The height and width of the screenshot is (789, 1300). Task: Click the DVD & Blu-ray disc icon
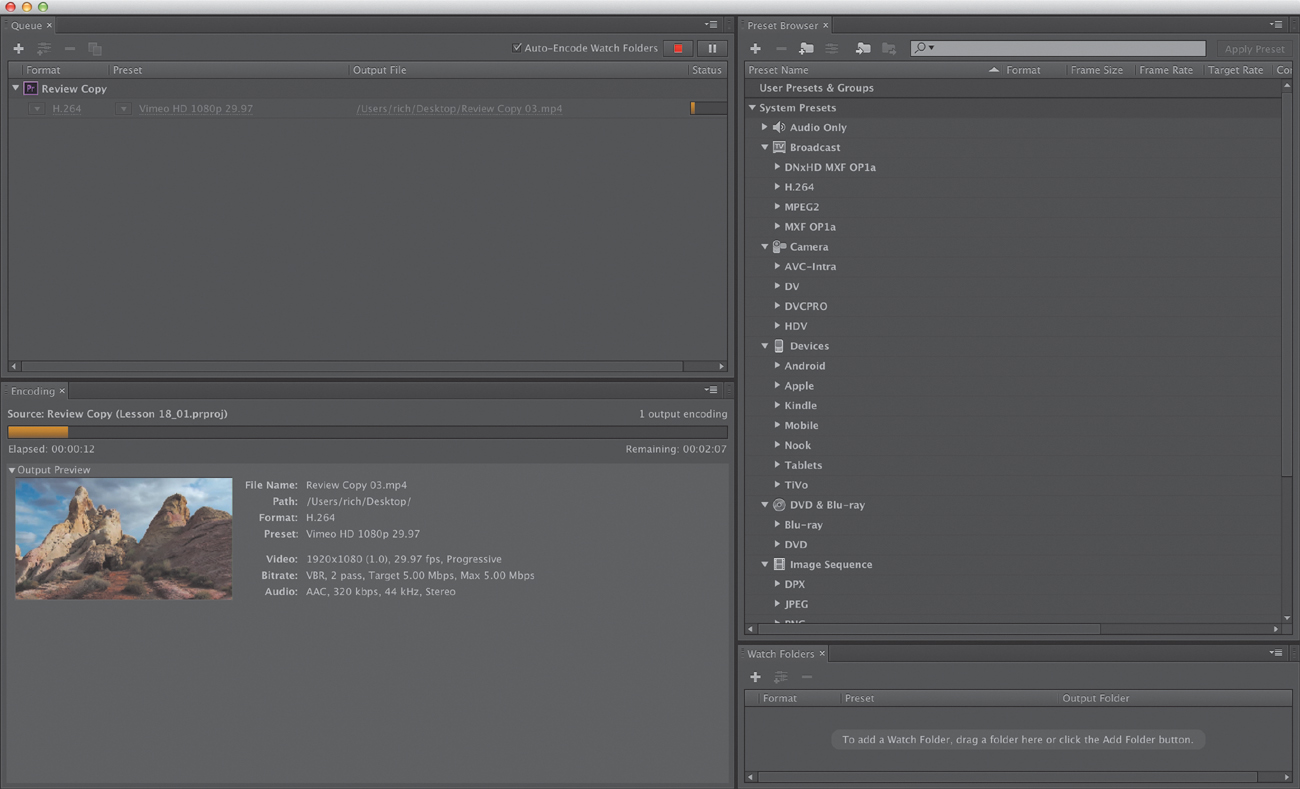[779, 505]
